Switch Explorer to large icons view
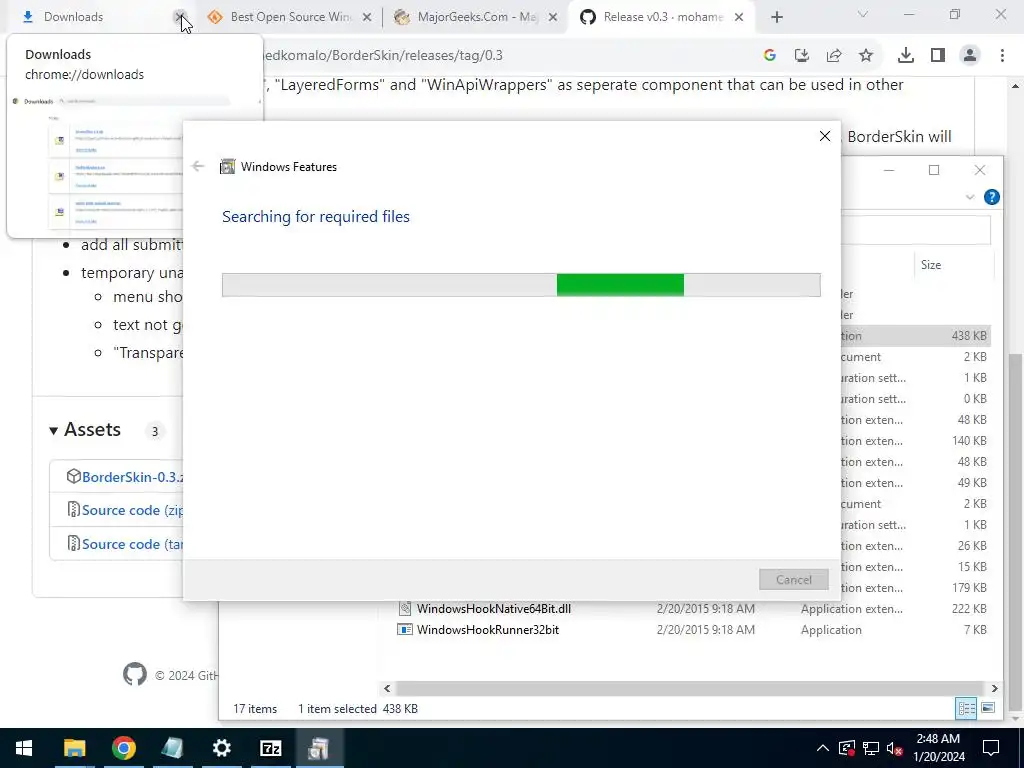The image size is (1024, 768). (988, 709)
